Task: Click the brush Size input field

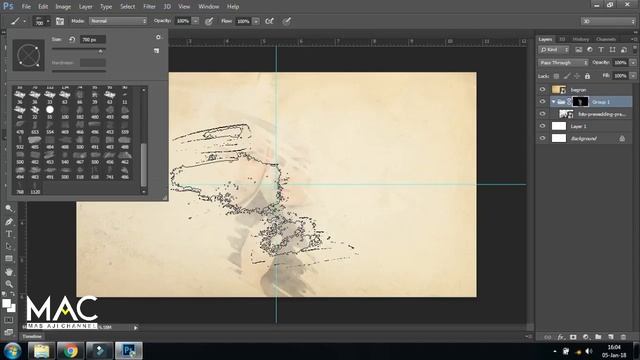Action: (x=93, y=40)
